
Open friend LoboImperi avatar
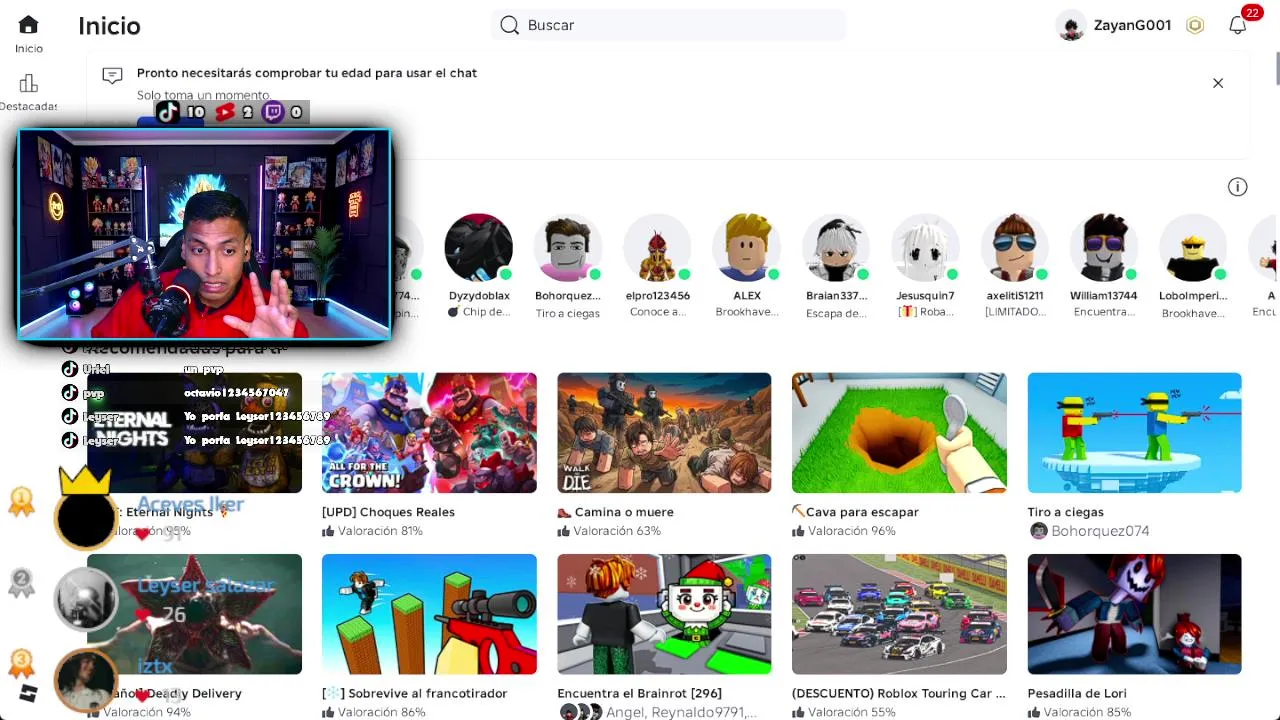(x=1193, y=248)
